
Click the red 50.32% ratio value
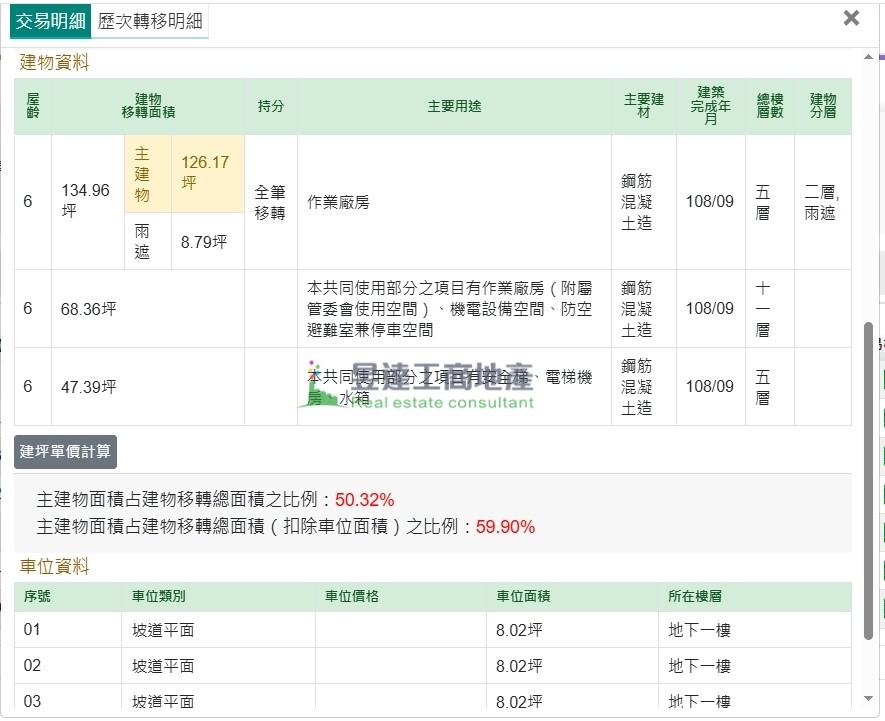tap(364, 500)
